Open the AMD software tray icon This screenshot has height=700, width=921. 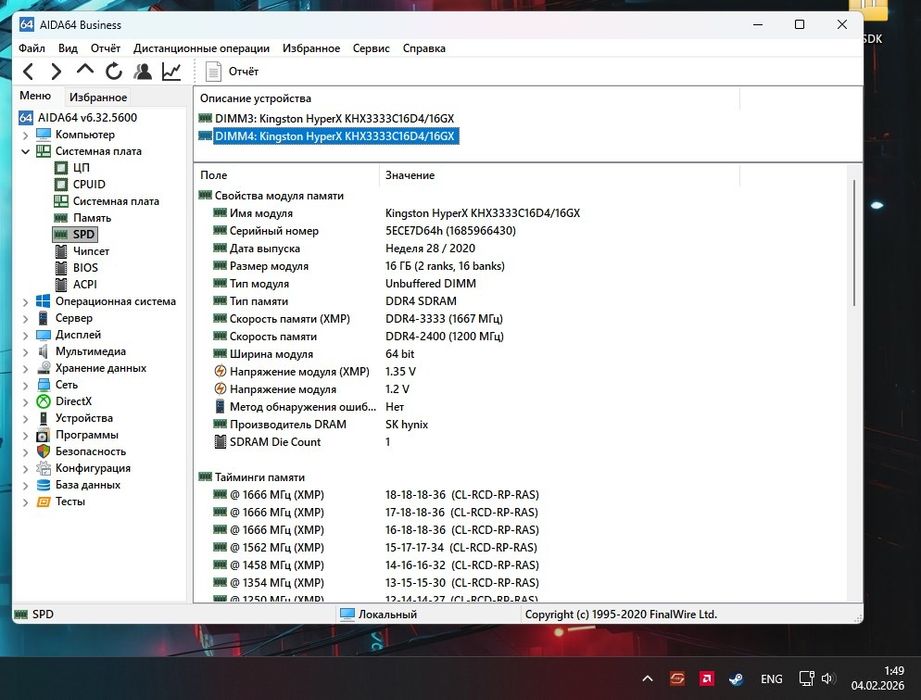707,679
